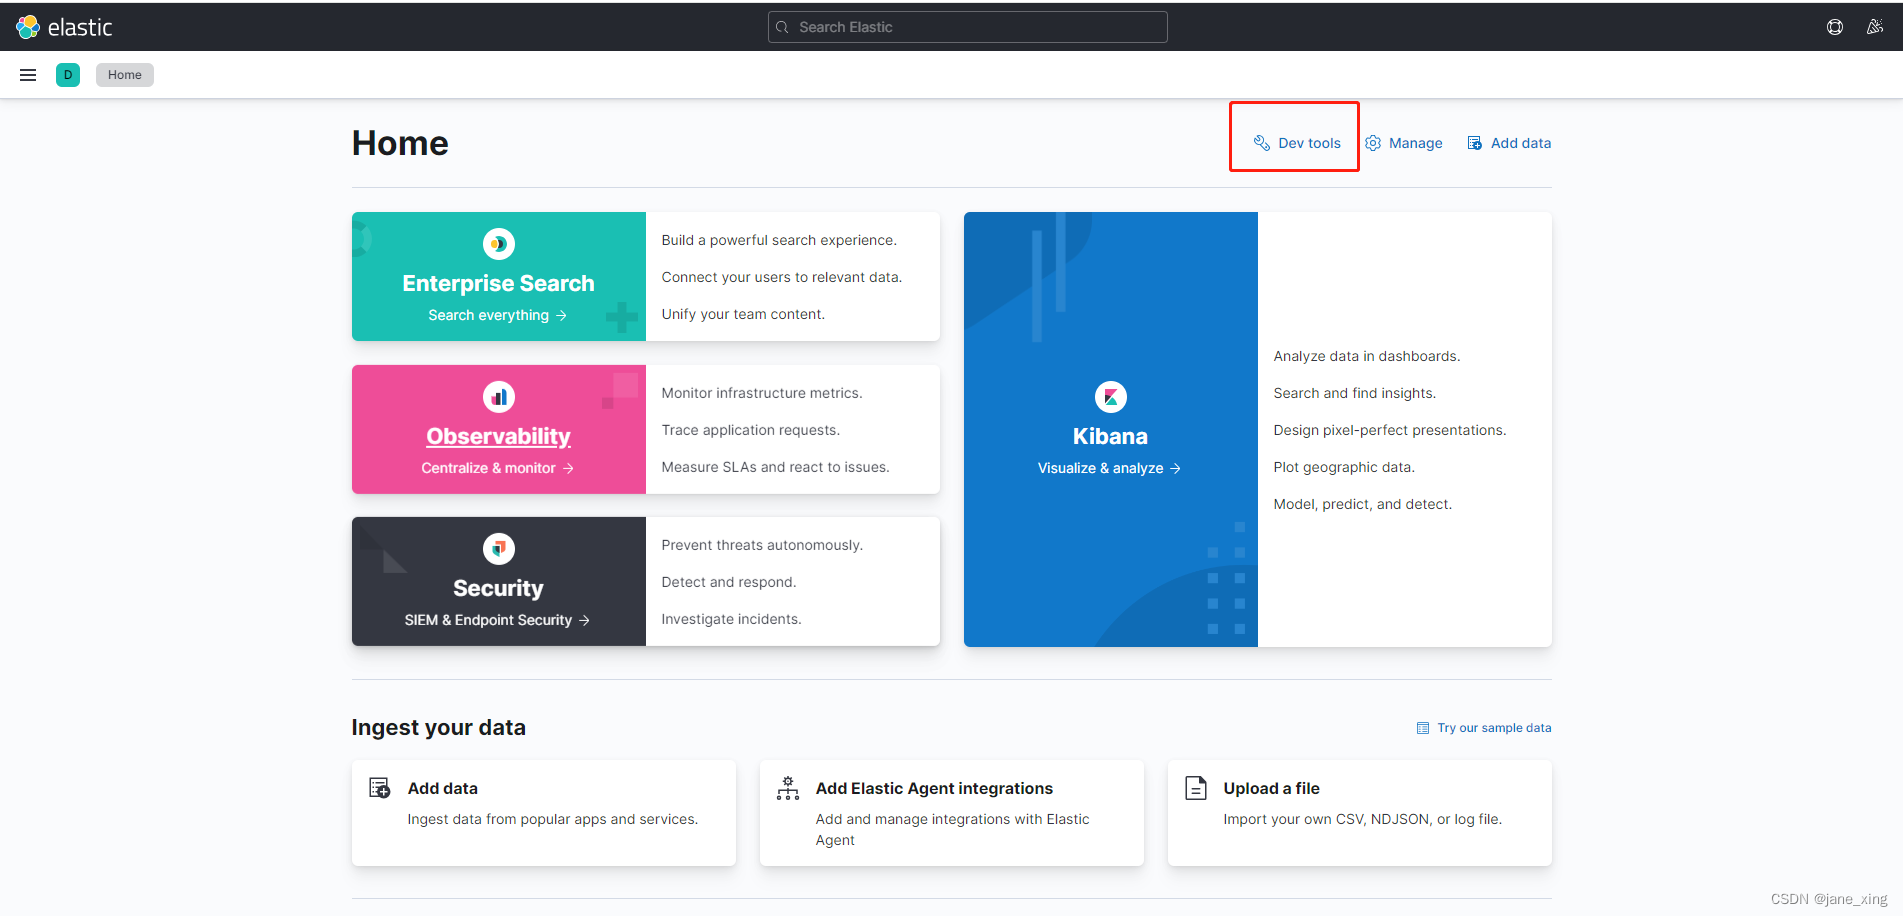
Task: Open the Add data card title
Action: tap(443, 788)
